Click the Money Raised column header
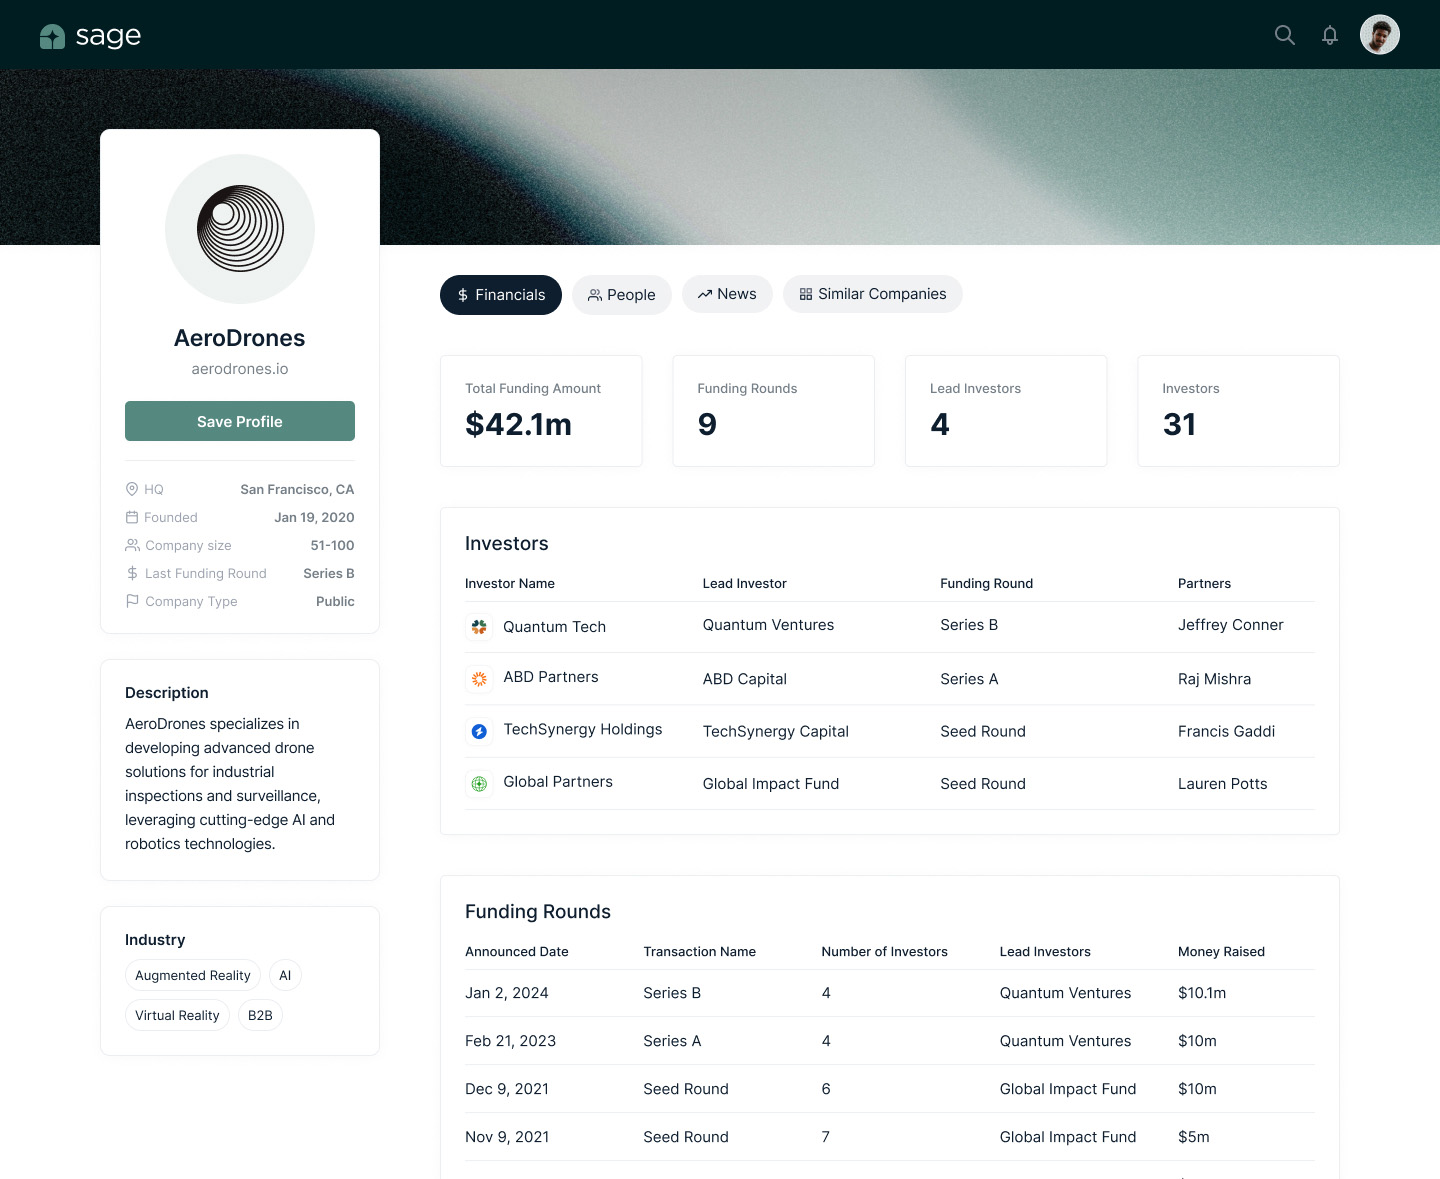The height and width of the screenshot is (1179, 1440). [1222, 952]
